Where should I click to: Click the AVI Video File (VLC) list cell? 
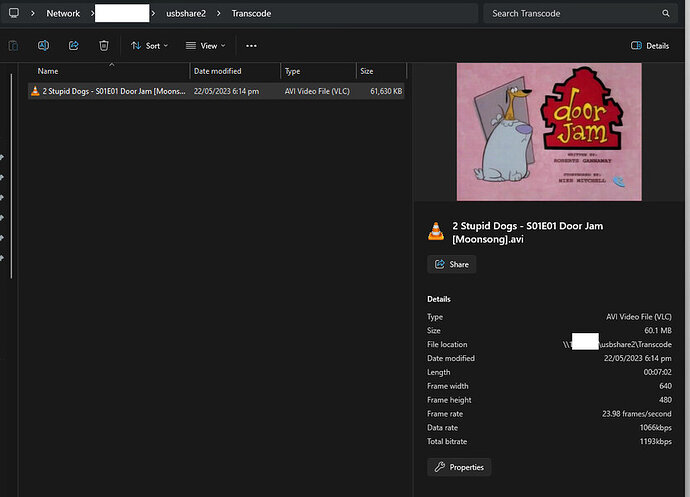[x=317, y=91]
